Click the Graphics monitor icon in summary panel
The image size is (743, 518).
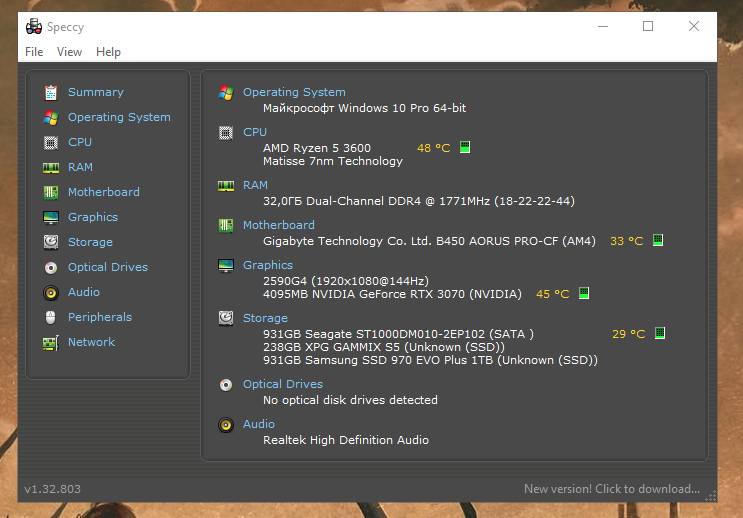226,266
